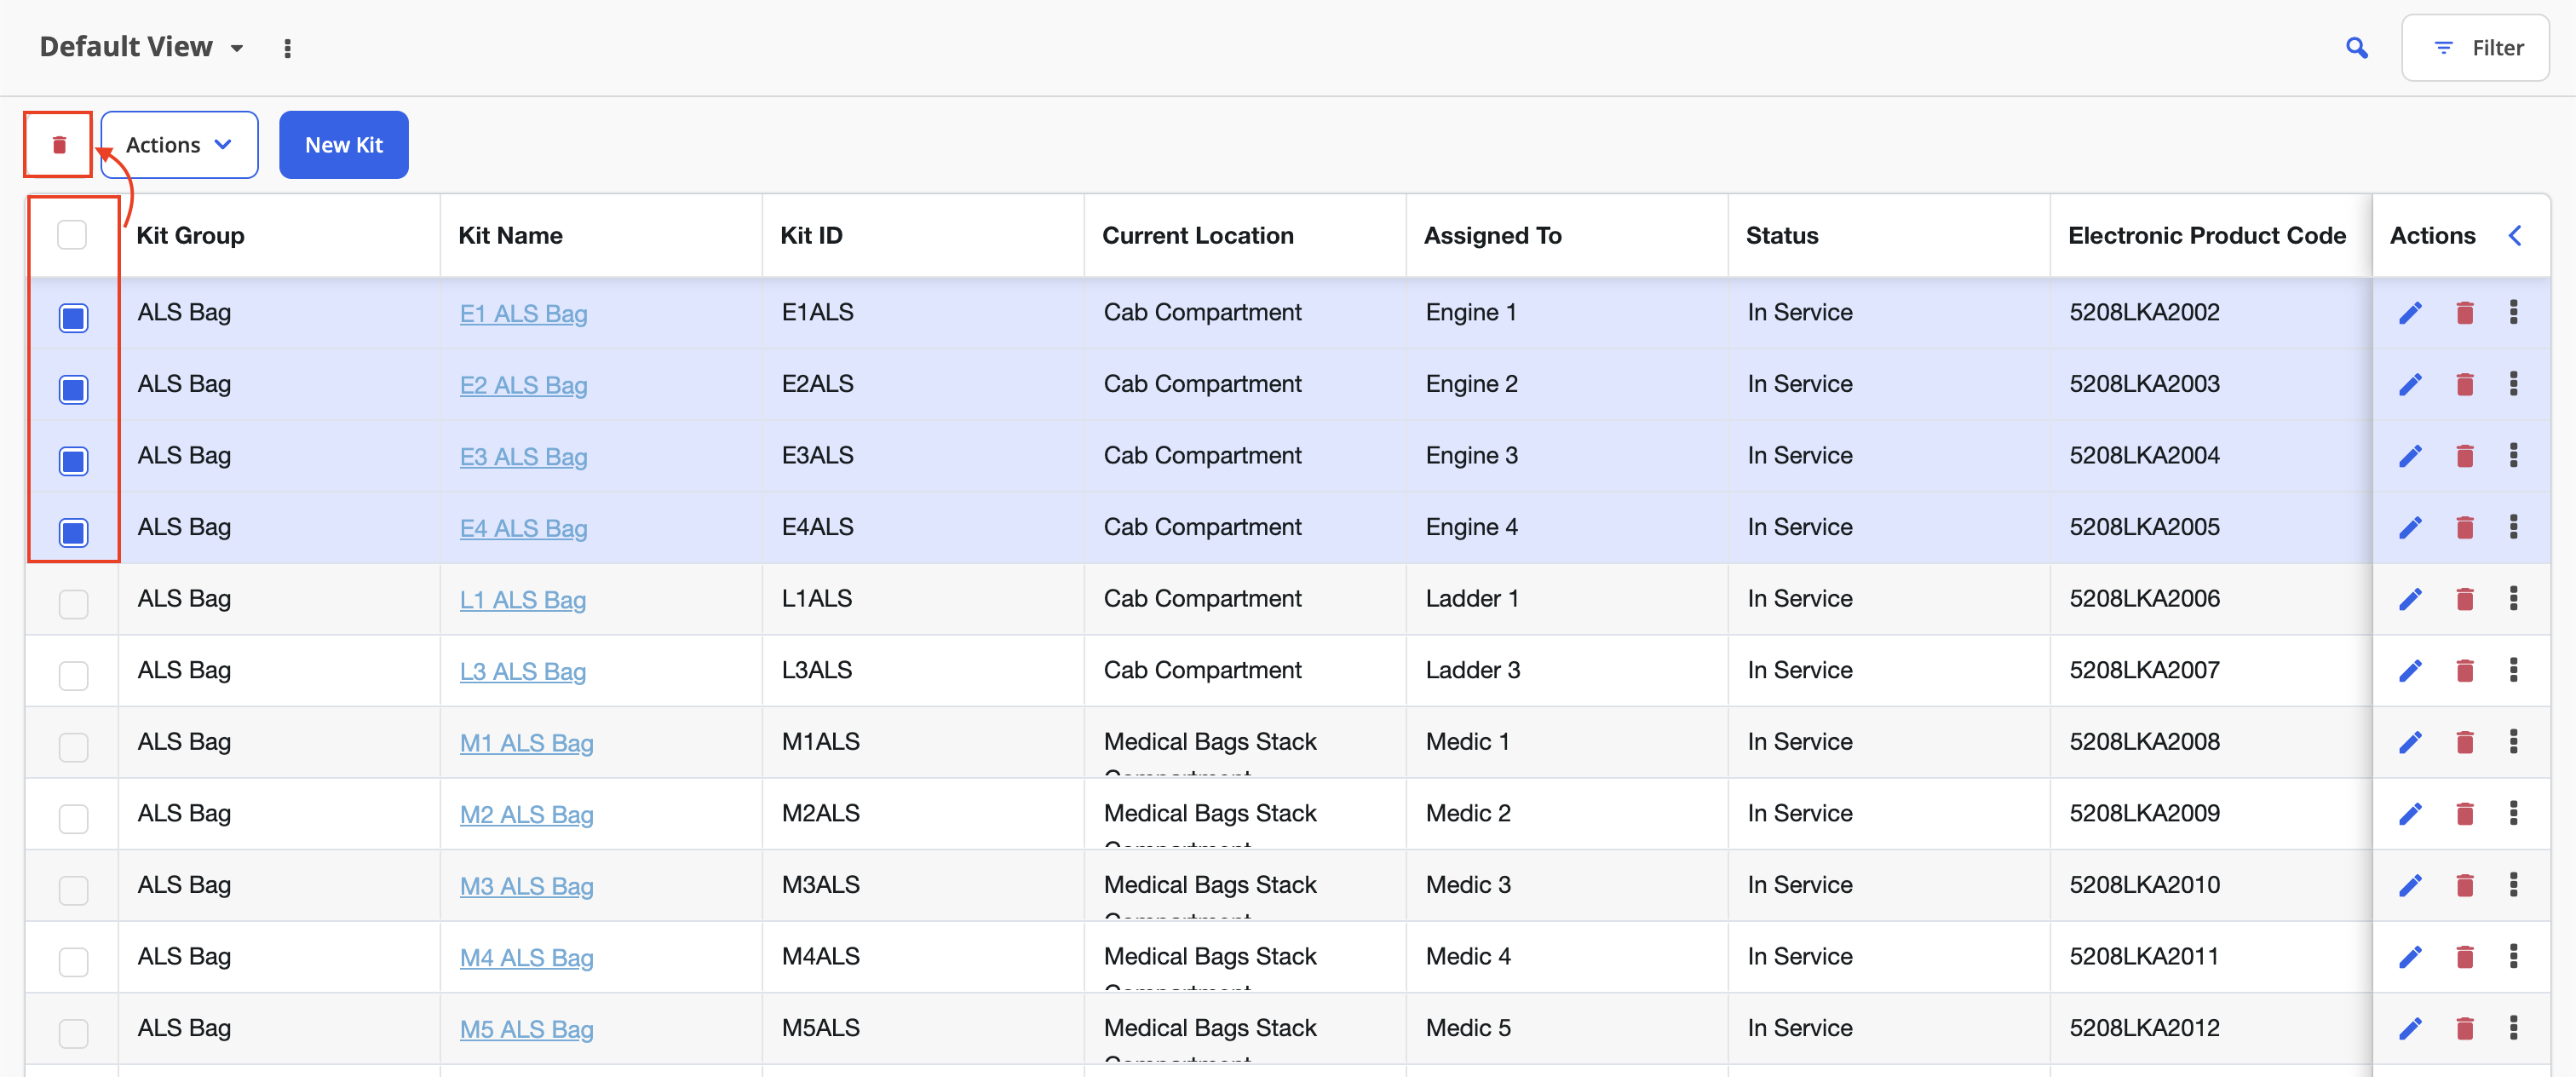This screenshot has width=2576, height=1077.
Task: Delete the E3 ALS Bag row
Action: click(2465, 456)
